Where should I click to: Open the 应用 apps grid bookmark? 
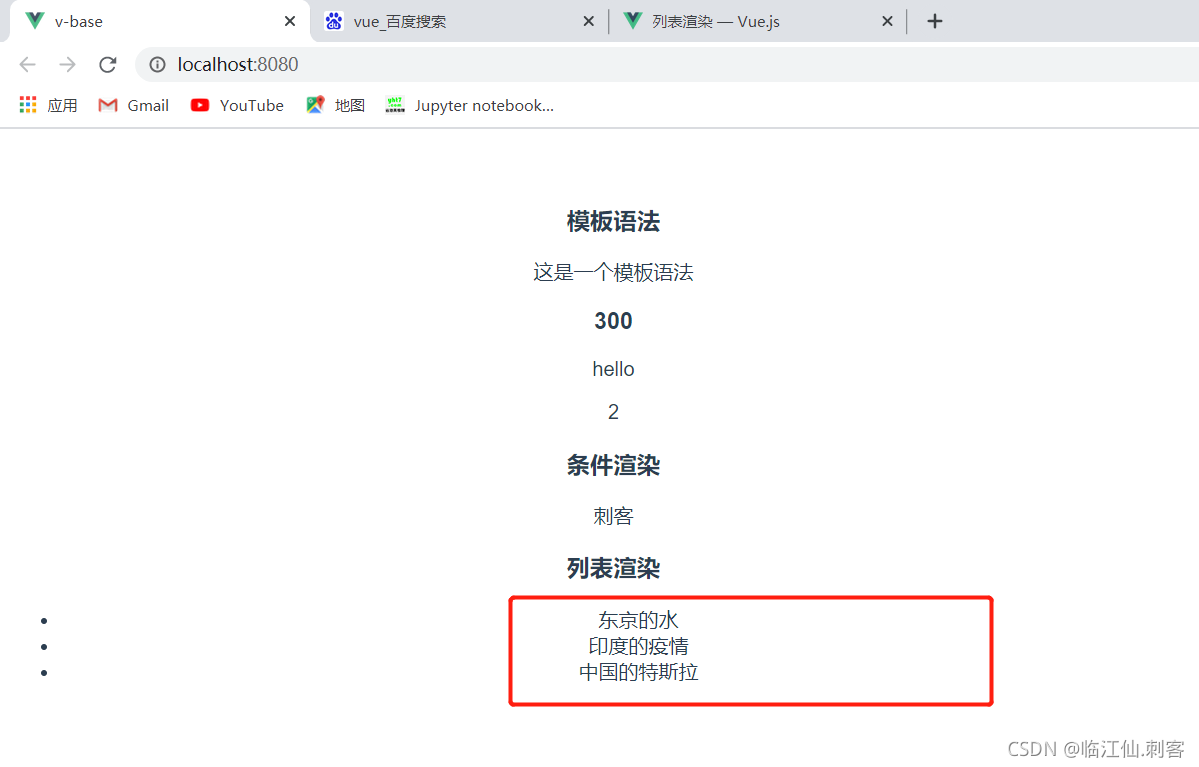[48, 106]
